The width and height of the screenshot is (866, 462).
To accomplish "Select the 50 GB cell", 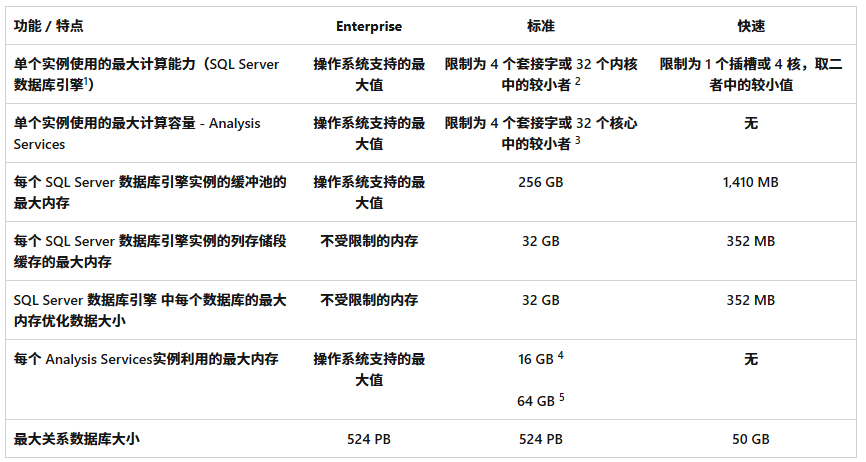I will pyautogui.click(x=751, y=439).
